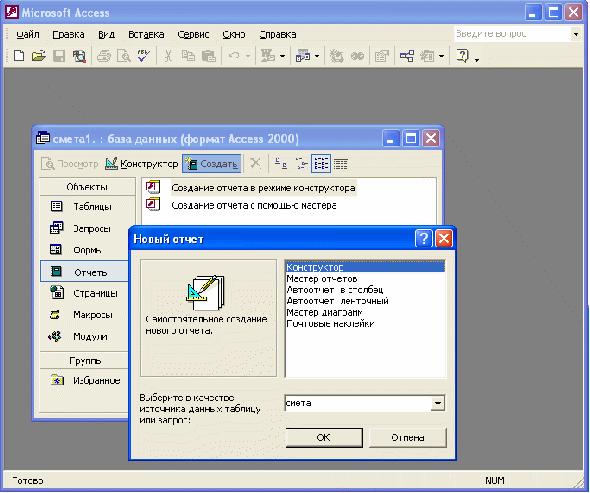590x493 pixels.
Task: Open the Справка menu
Action: 278,35
